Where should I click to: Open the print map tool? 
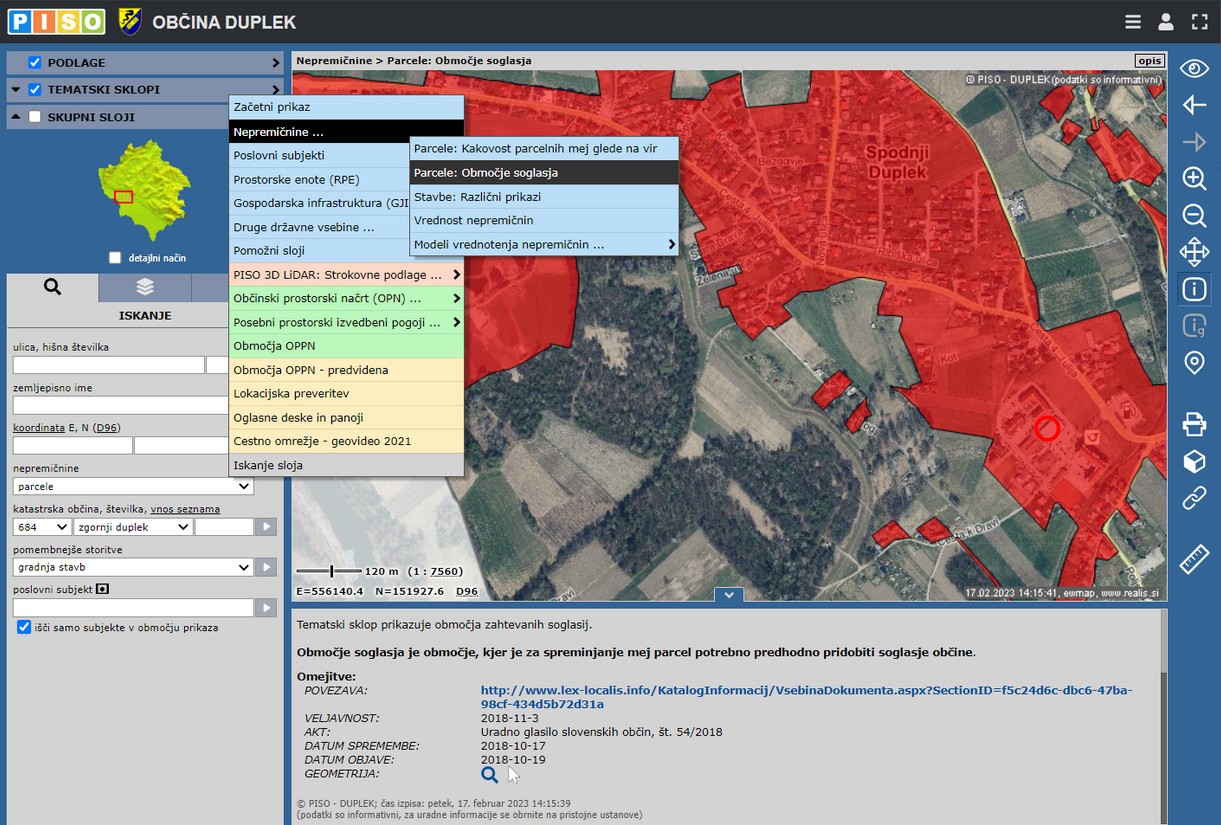(x=1194, y=424)
